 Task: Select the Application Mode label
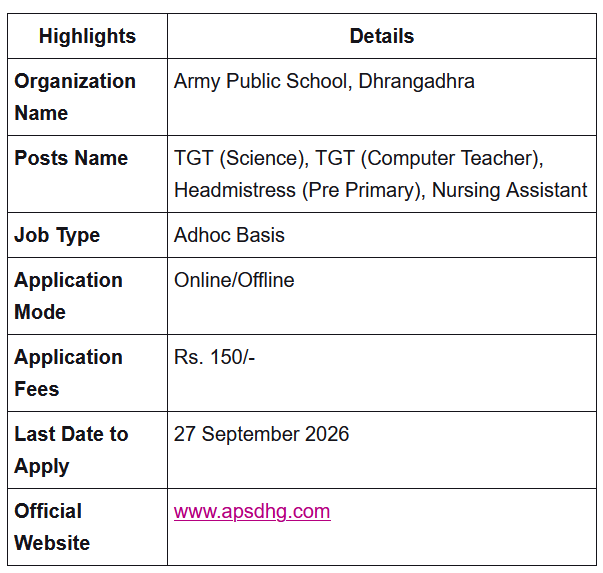68,296
